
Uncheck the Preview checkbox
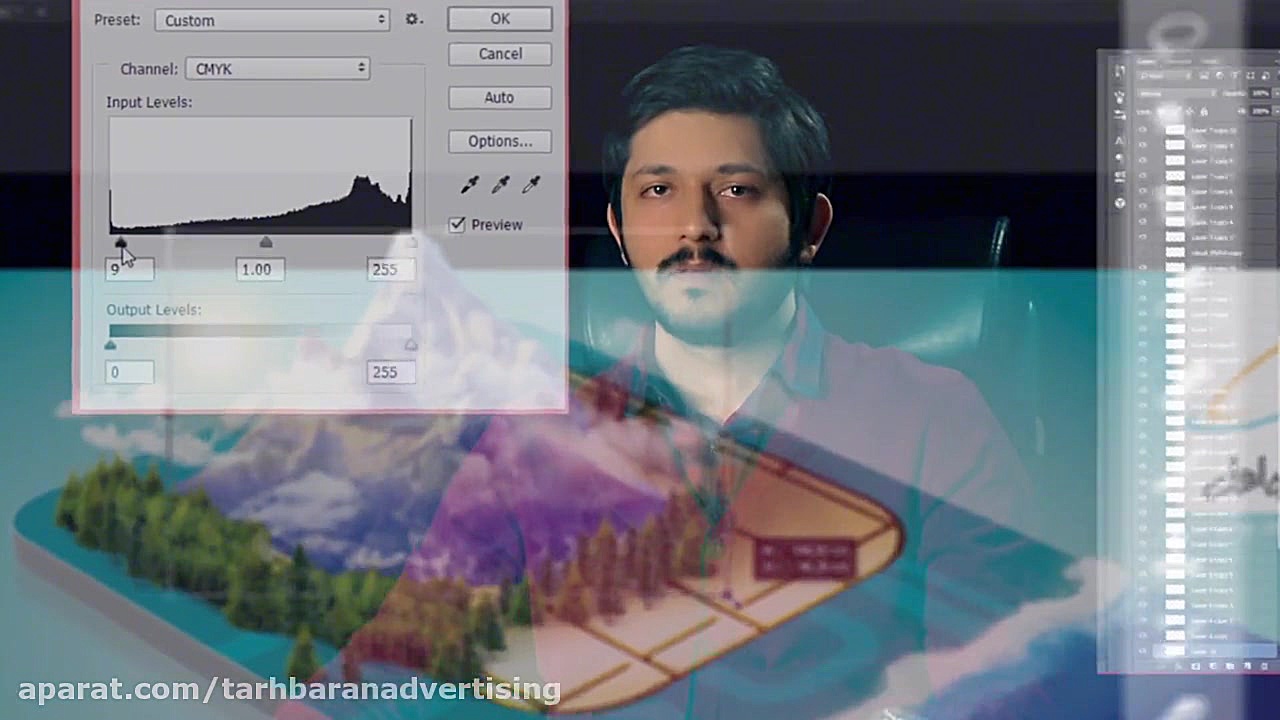pyautogui.click(x=457, y=225)
